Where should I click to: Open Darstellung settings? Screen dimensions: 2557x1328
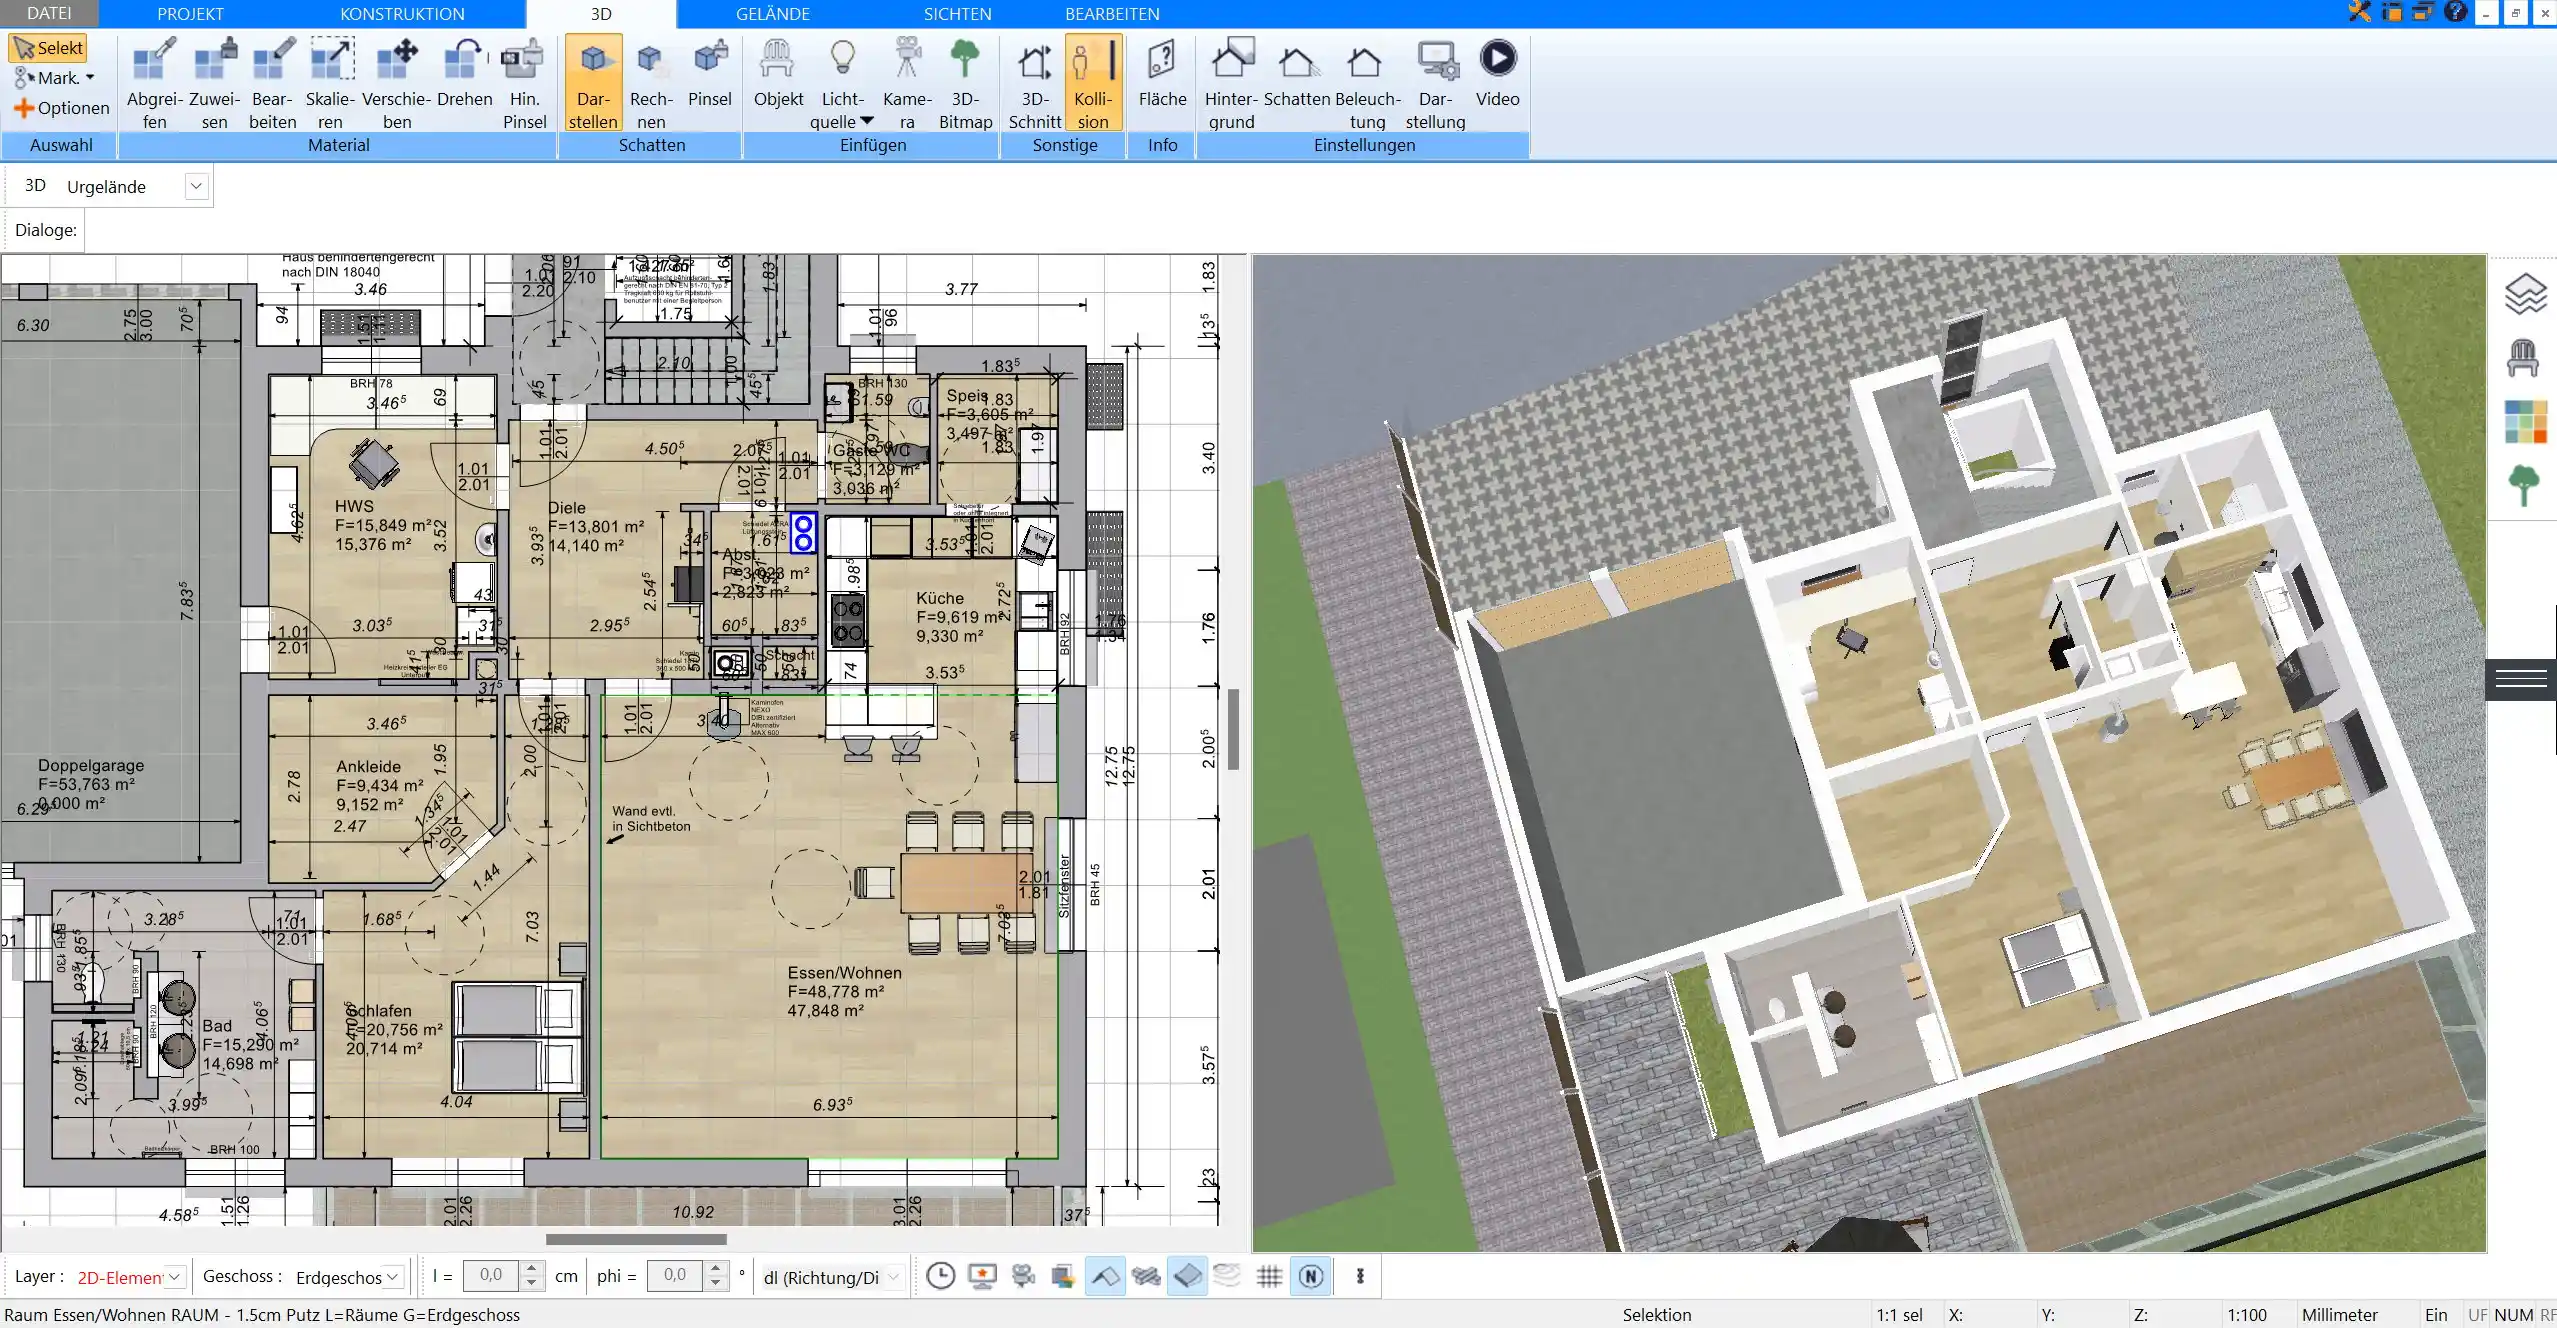click(1435, 83)
